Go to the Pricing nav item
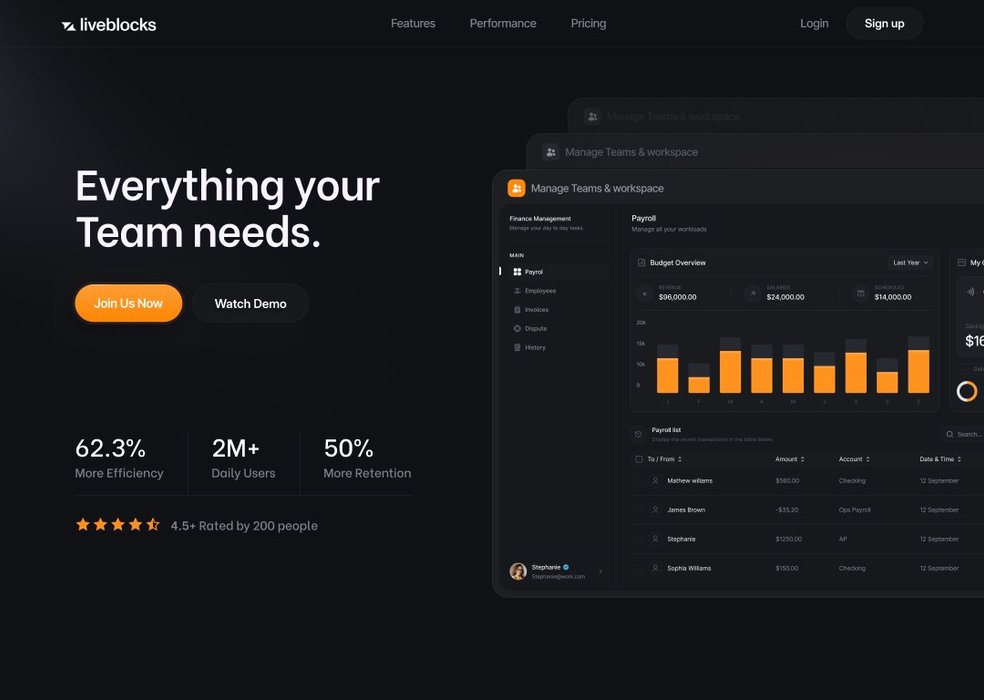This screenshot has width=984, height=700. click(x=588, y=24)
